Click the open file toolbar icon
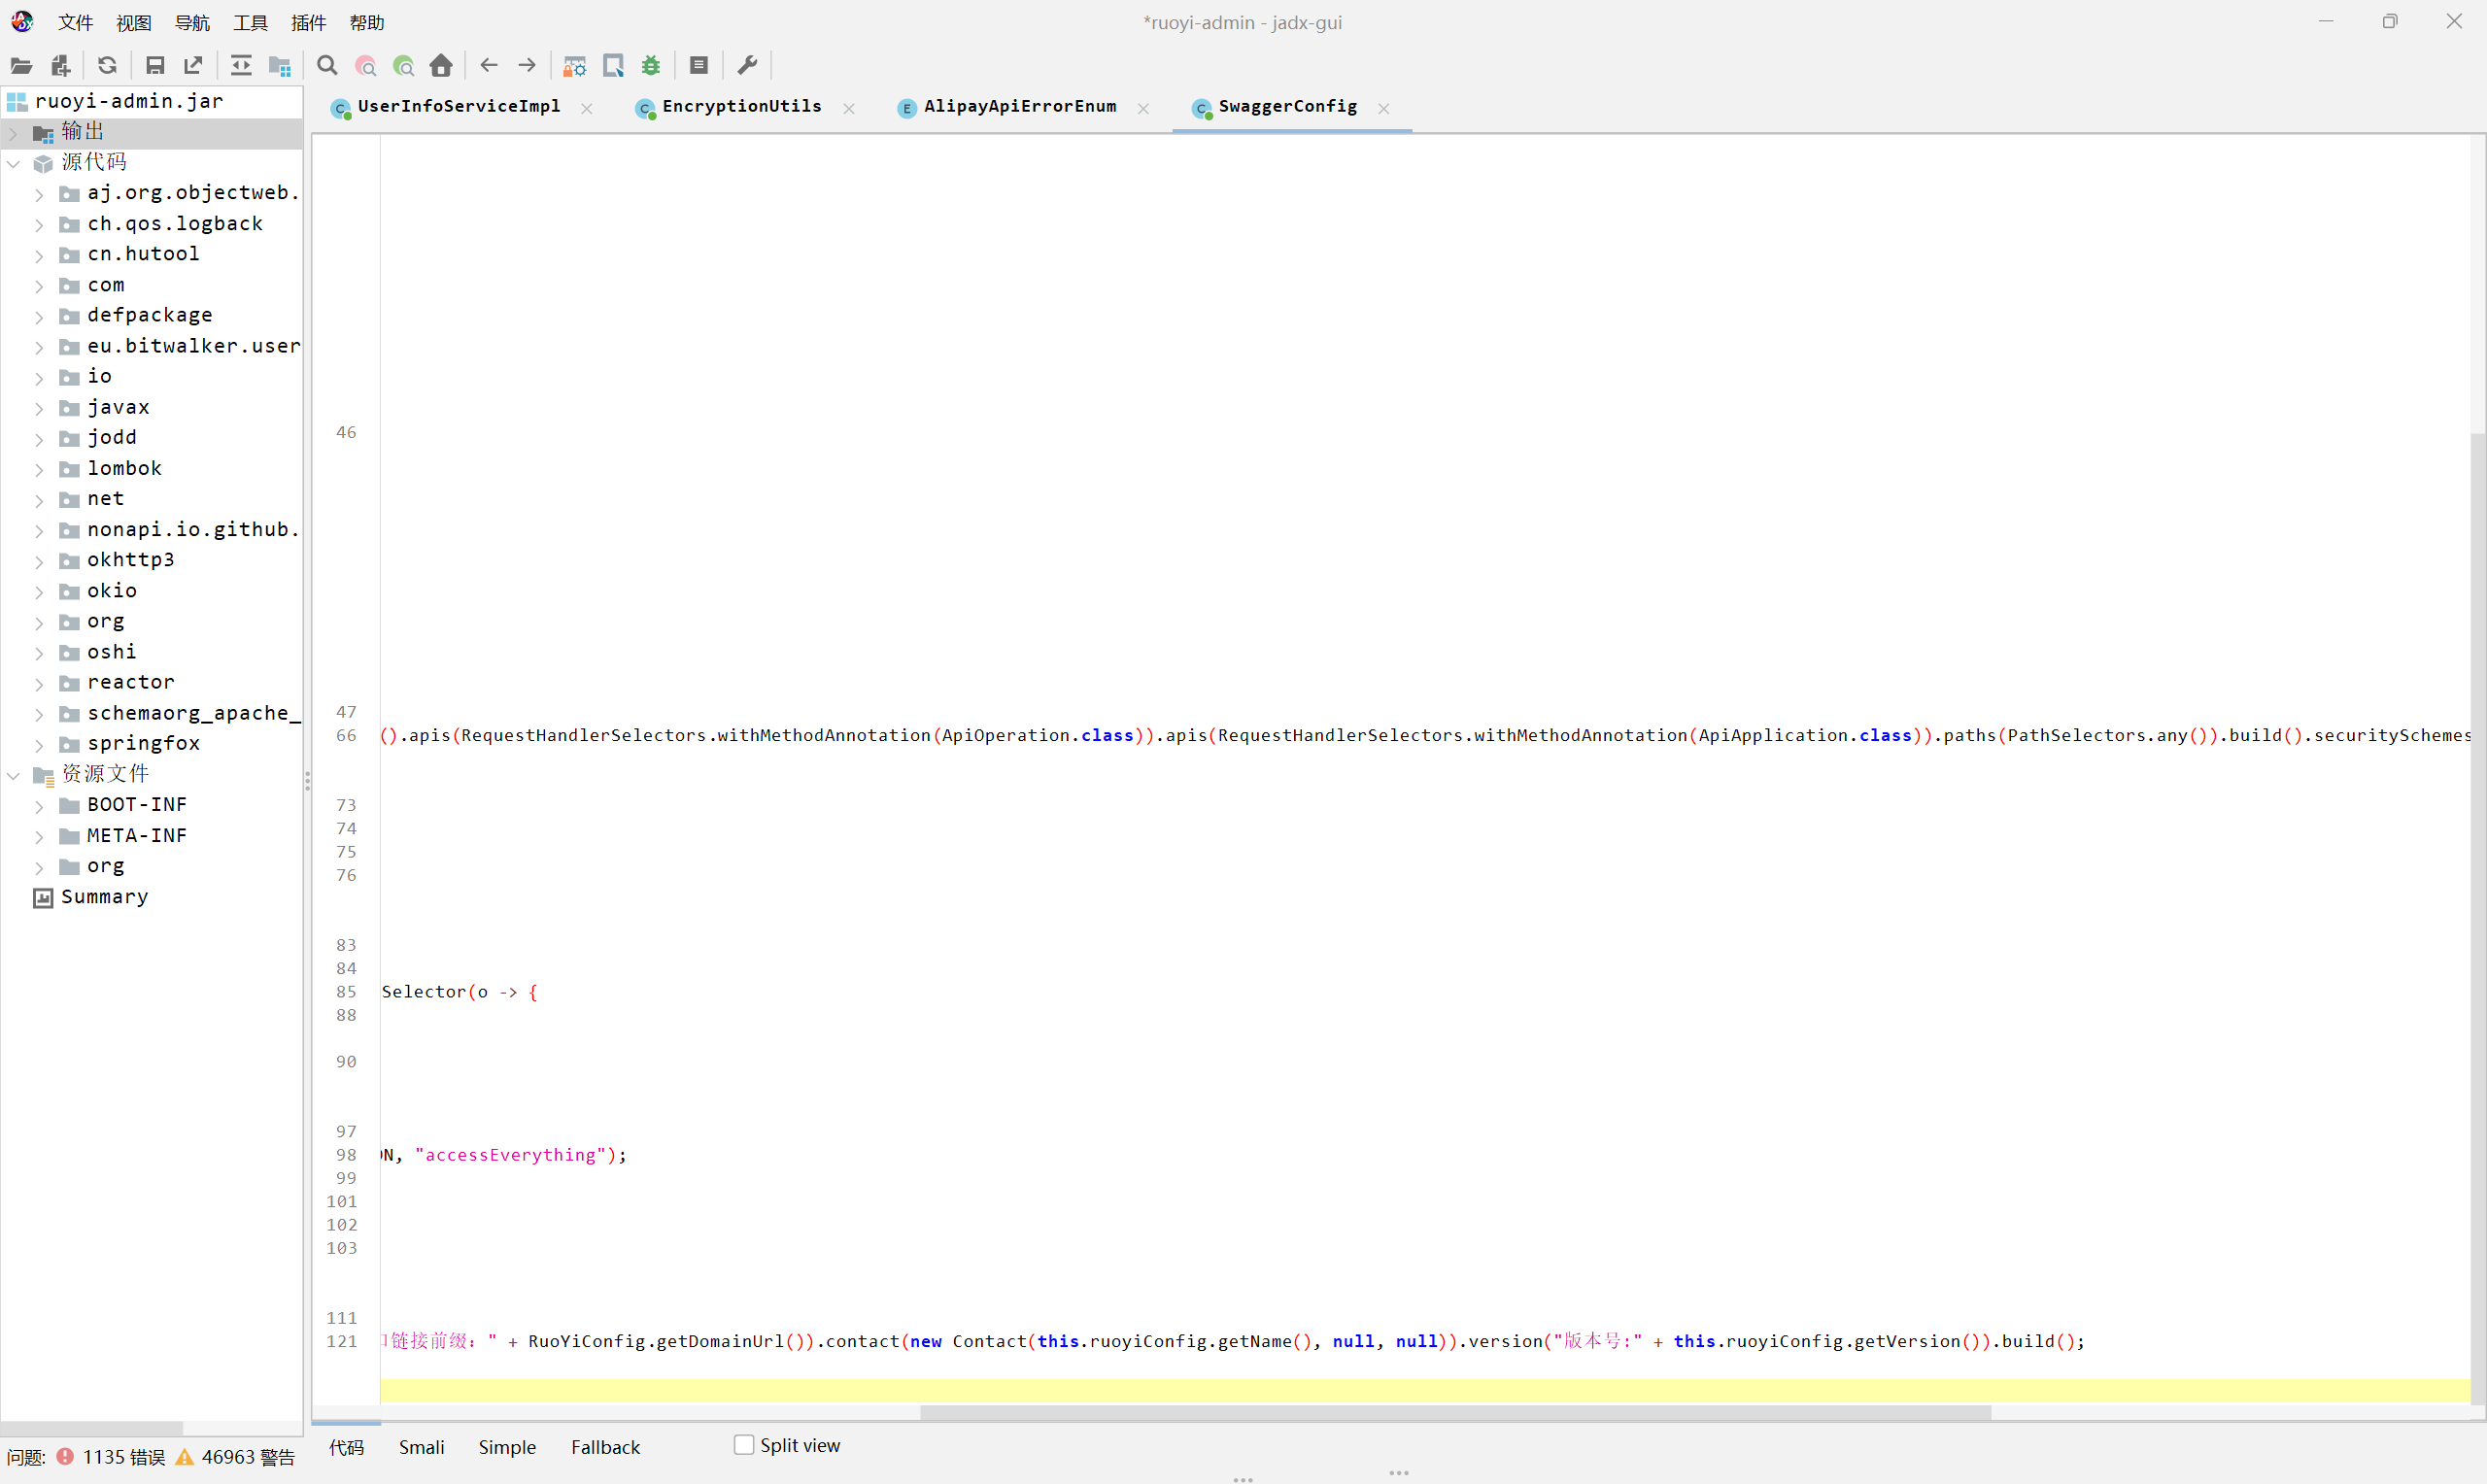Image resolution: width=2487 pixels, height=1484 pixels. click(x=21, y=66)
